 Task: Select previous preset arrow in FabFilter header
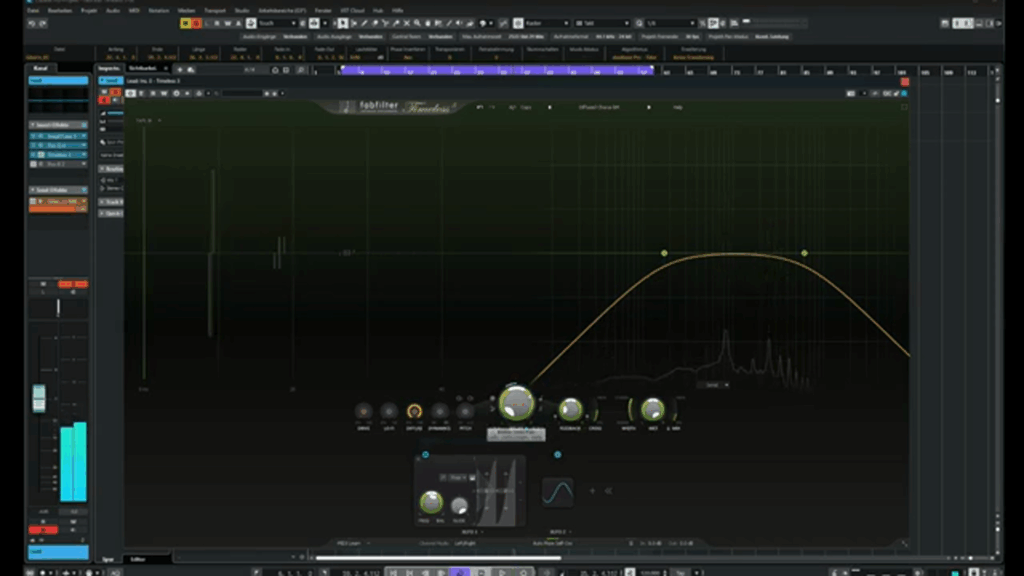tap(549, 107)
